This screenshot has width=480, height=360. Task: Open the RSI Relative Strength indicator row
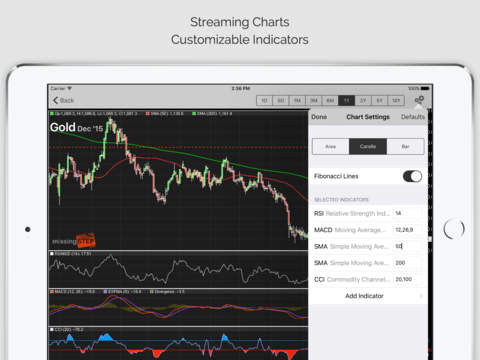pos(368,213)
